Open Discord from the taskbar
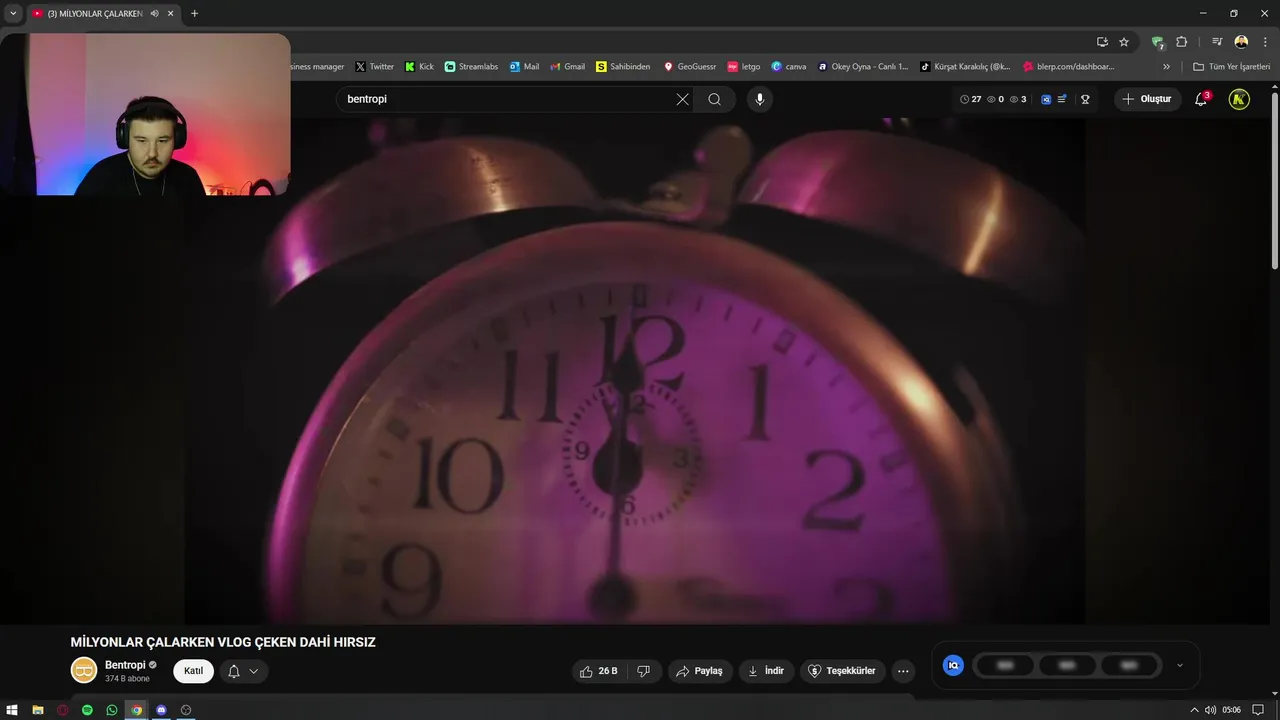1280x720 pixels. [x=161, y=710]
